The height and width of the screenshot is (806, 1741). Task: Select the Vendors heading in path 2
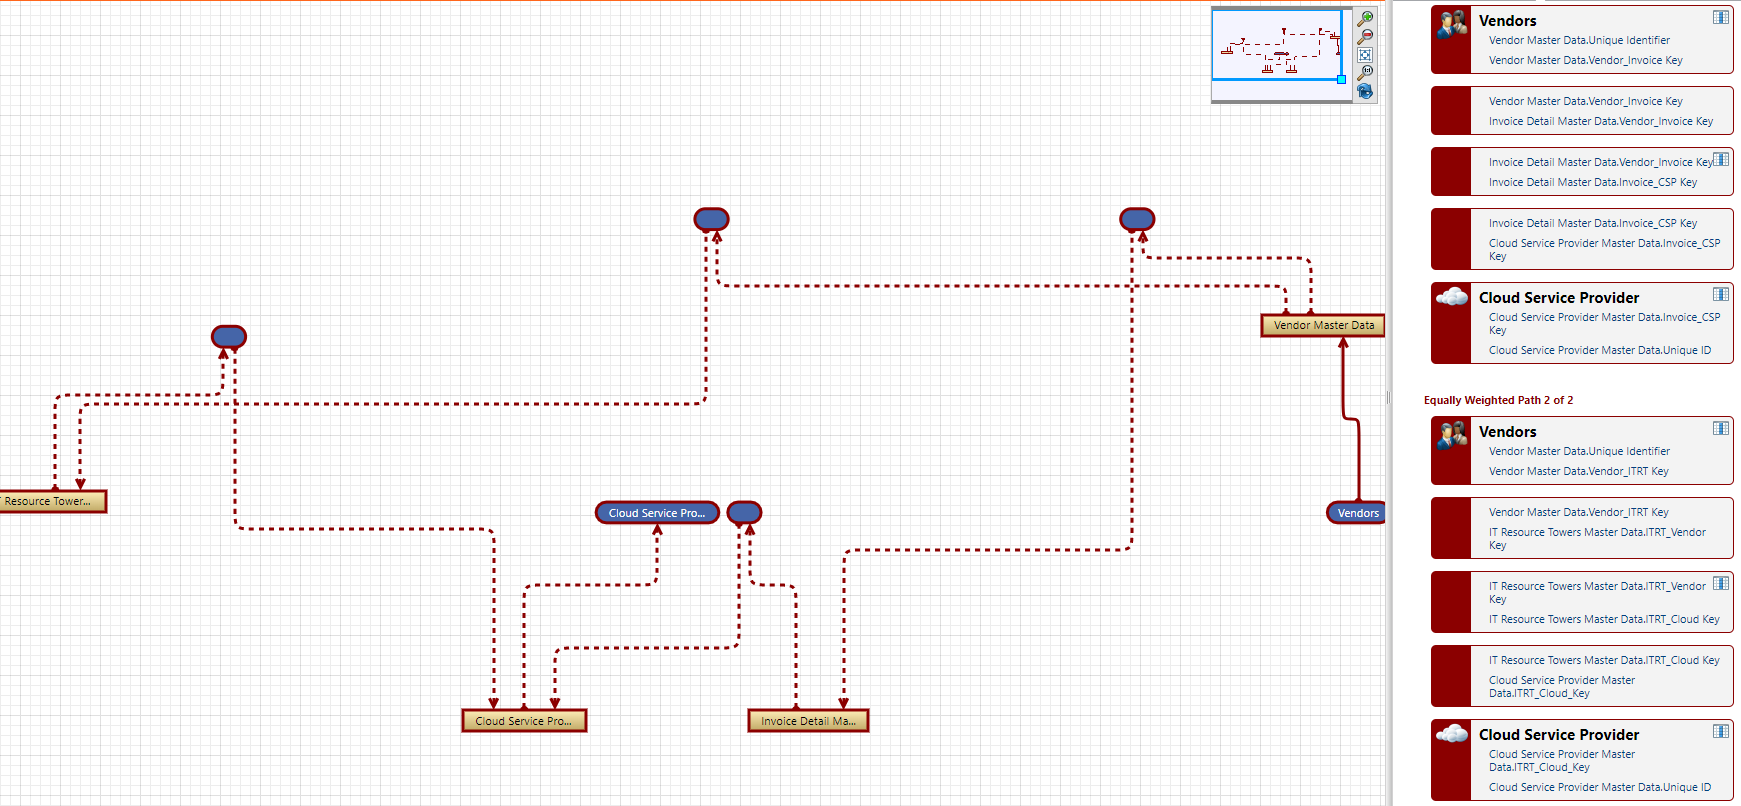click(1507, 432)
